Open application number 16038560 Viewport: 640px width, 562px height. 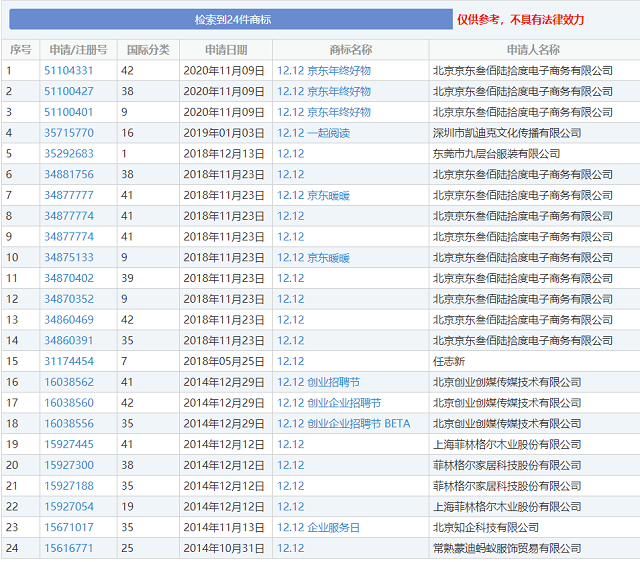click(69, 403)
